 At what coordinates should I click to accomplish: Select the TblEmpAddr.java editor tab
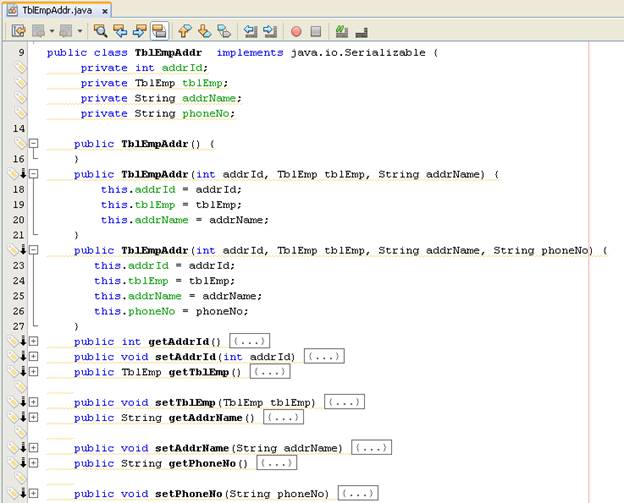coord(57,10)
